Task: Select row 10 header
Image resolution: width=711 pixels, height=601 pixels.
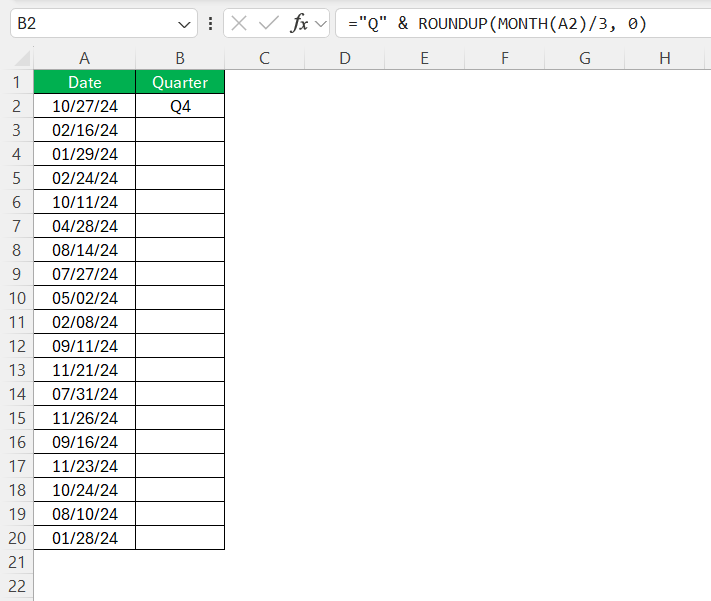Action: 17,298
